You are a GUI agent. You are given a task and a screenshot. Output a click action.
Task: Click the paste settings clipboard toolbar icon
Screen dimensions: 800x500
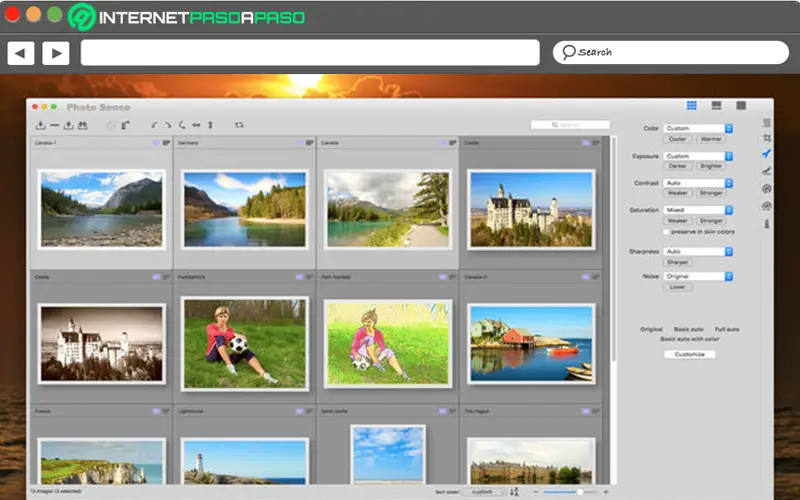pyautogui.click(x=125, y=125)
